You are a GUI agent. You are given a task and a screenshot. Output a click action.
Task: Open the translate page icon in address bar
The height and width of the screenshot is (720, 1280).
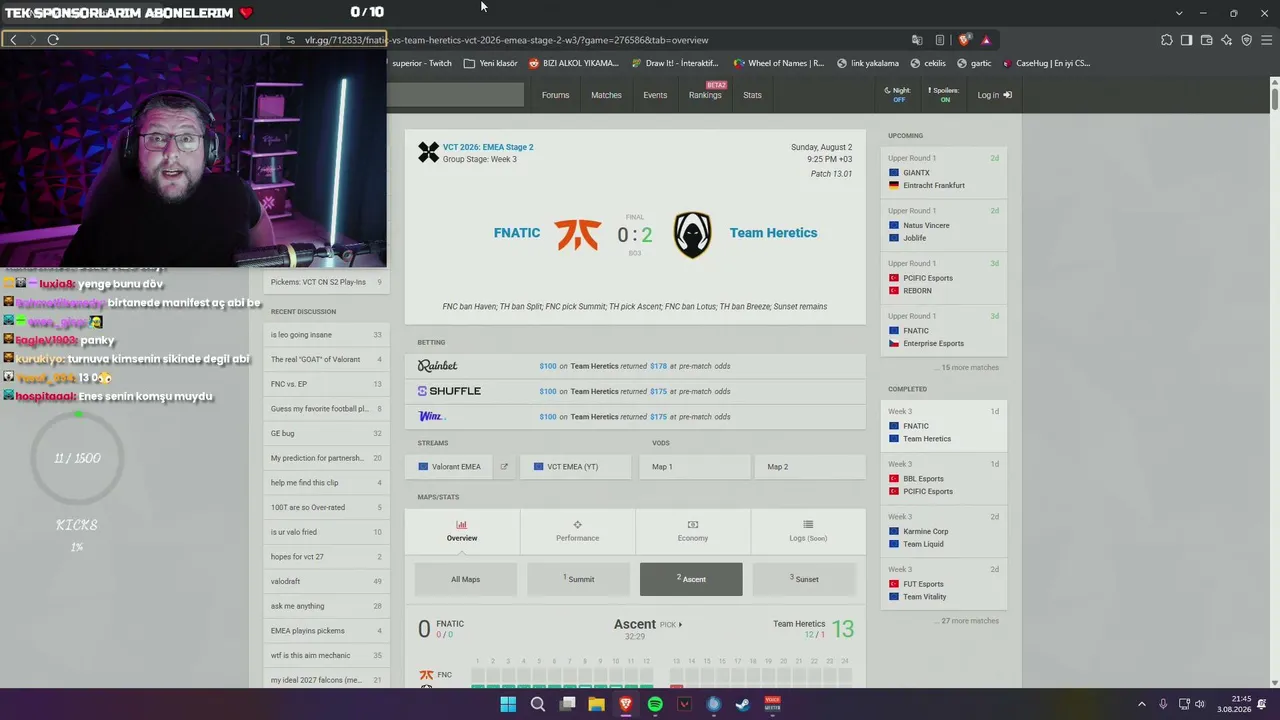pos(917,40)
